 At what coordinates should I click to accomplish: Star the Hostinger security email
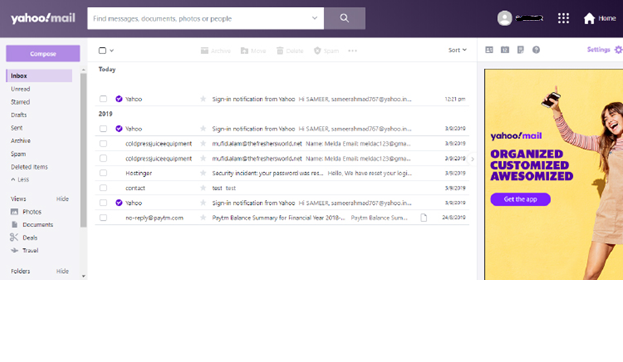203,173
